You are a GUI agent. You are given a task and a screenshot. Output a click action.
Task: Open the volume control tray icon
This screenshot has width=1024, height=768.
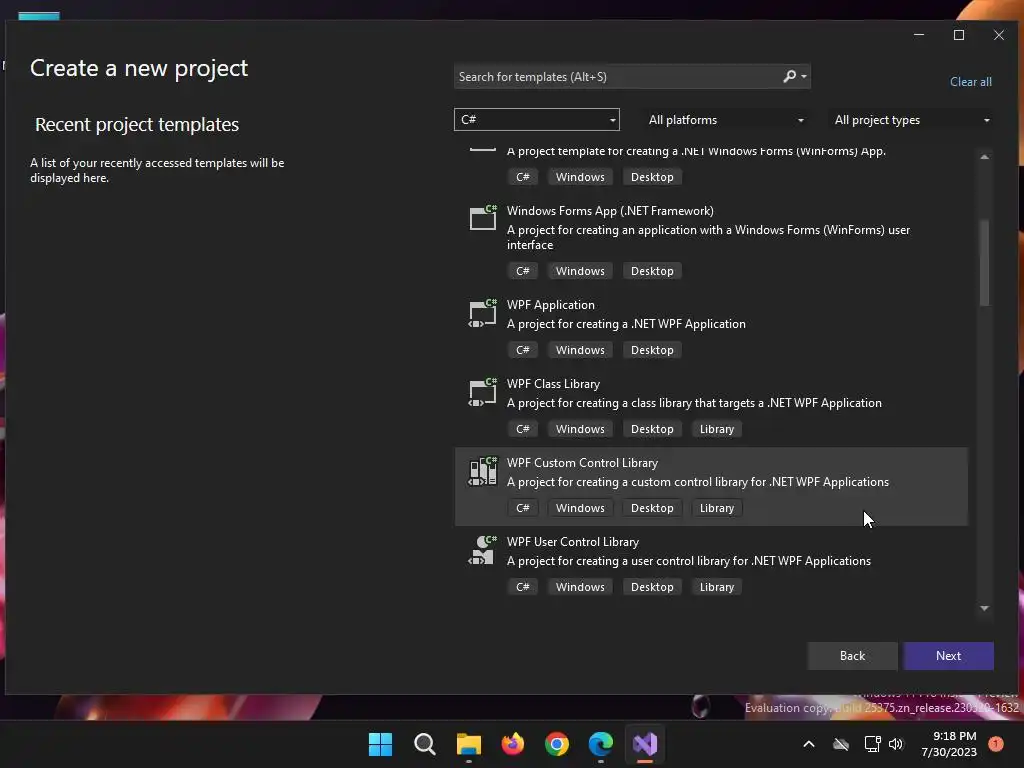(896, 744)
